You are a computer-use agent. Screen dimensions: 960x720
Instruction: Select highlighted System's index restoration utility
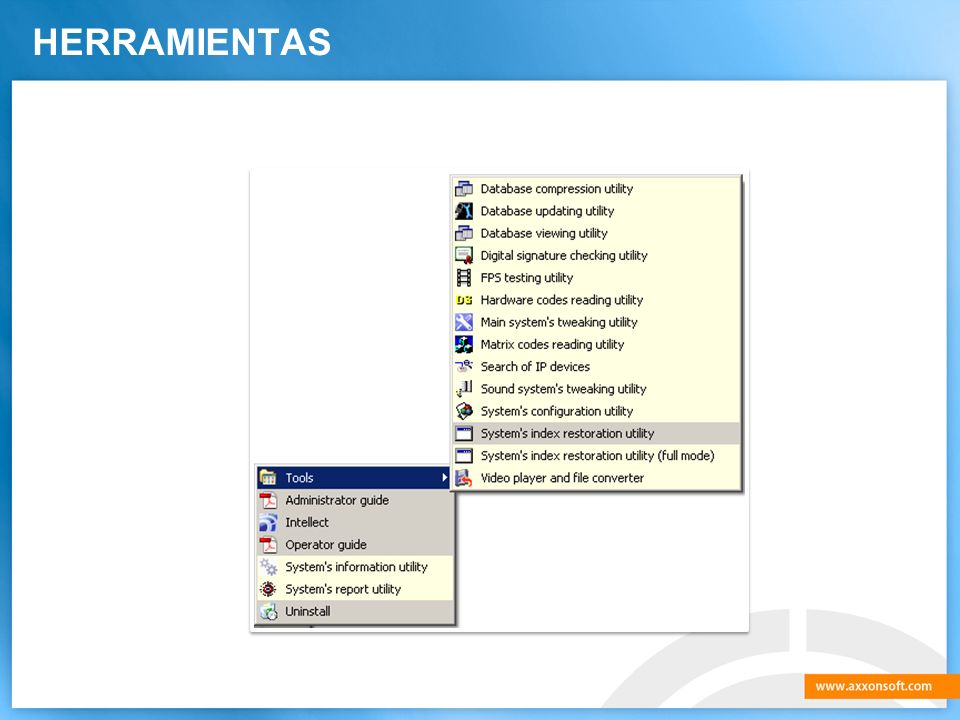[596, 433]
